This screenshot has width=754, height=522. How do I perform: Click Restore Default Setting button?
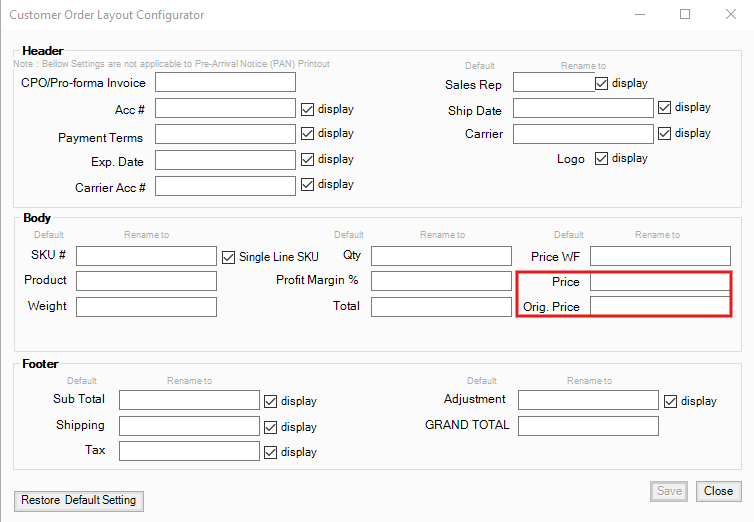click(x=79, y=500)
